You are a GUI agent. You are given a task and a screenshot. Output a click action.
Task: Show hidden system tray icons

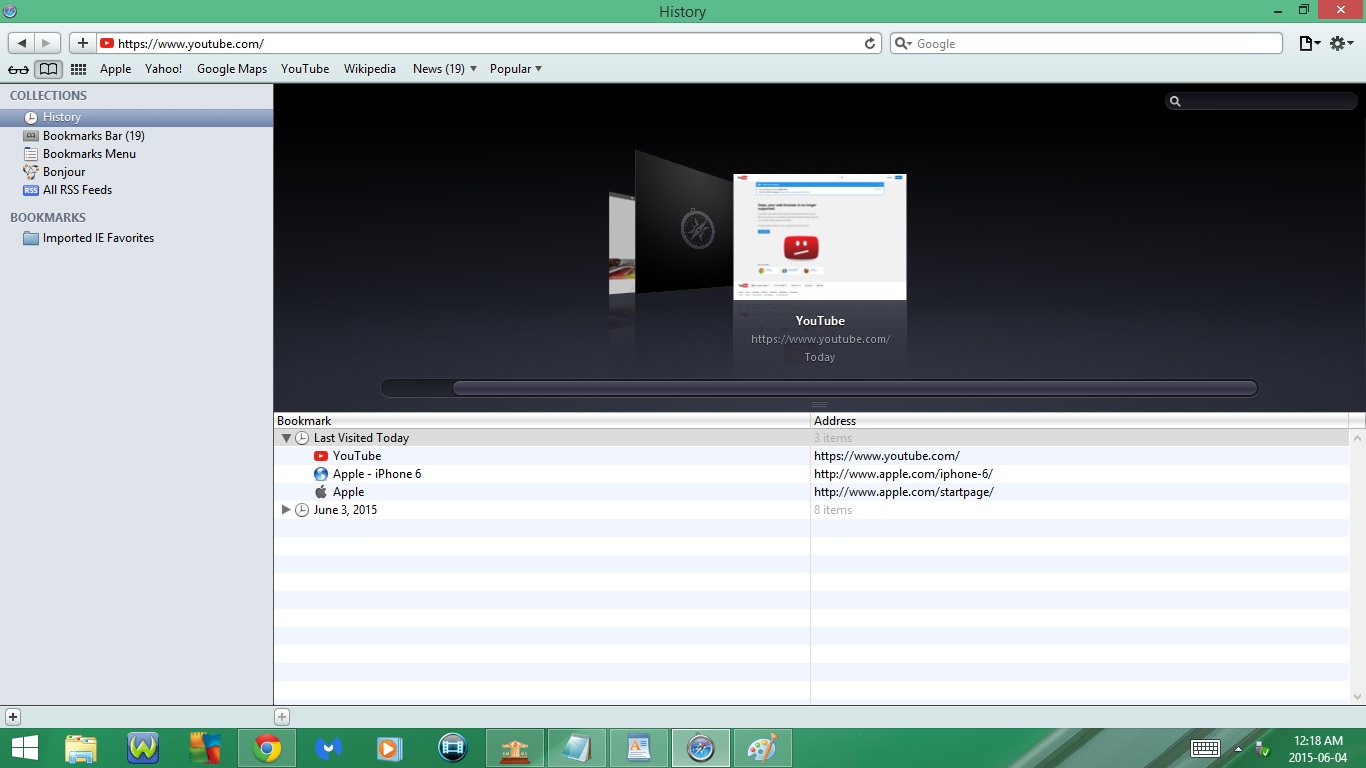tap(1238, 748)
